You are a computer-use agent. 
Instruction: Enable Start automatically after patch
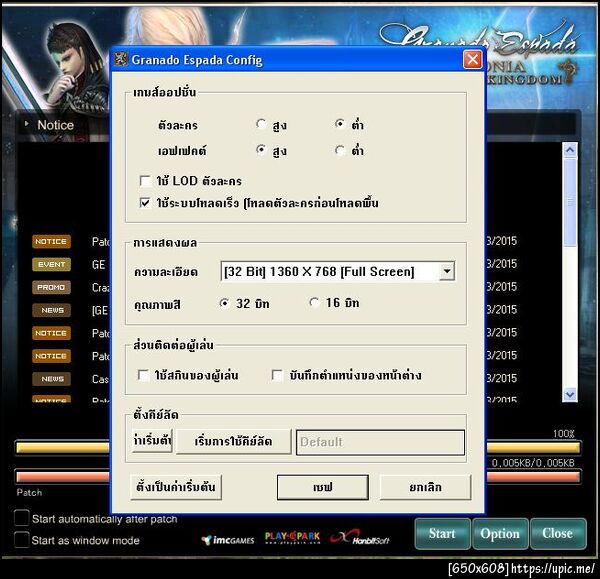point(21,518)
